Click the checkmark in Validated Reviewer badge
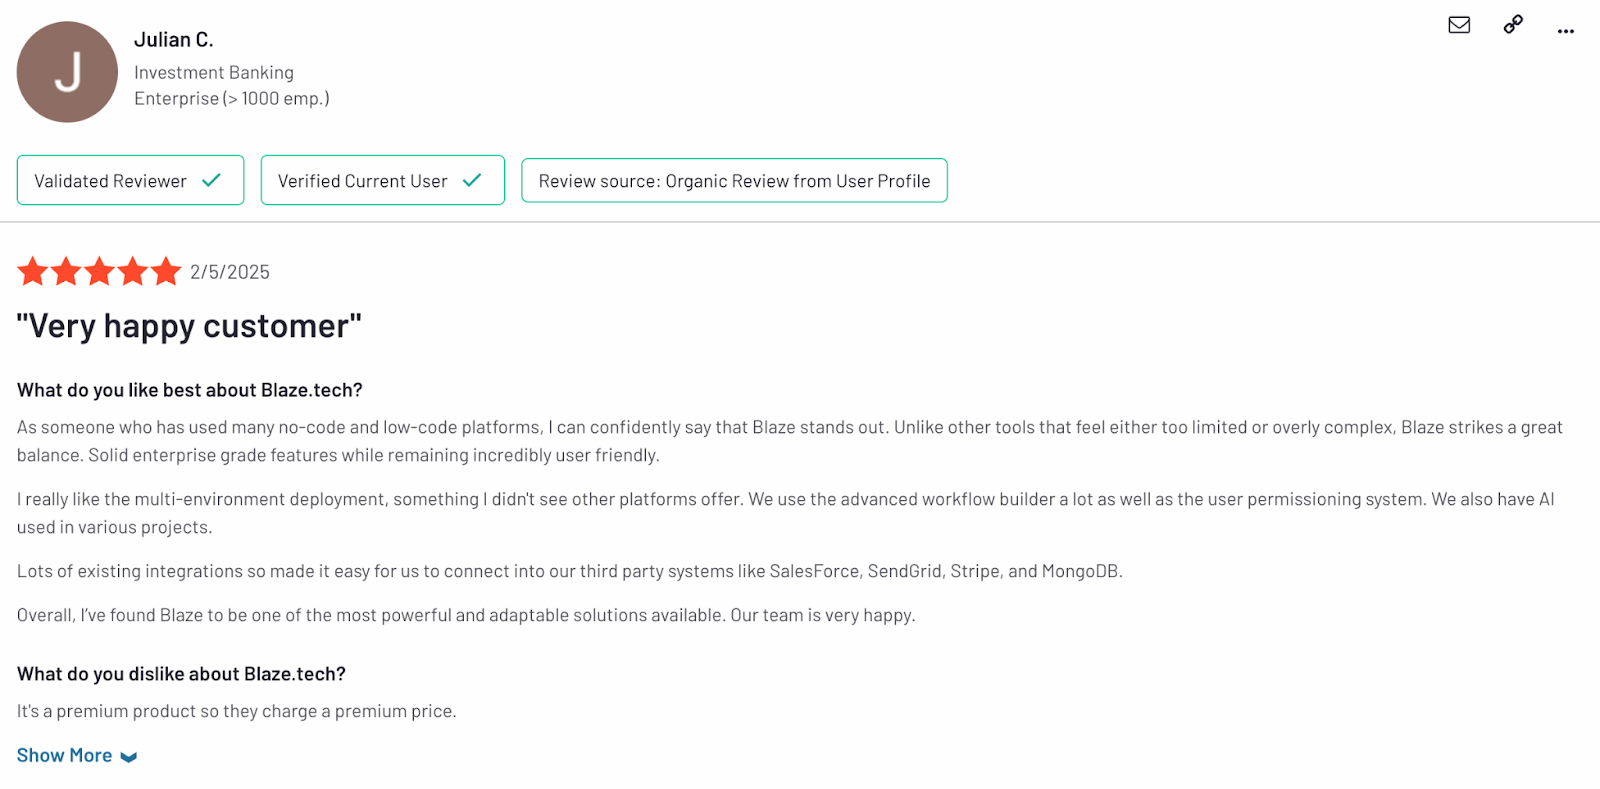1600x789 pixels. 211,180
